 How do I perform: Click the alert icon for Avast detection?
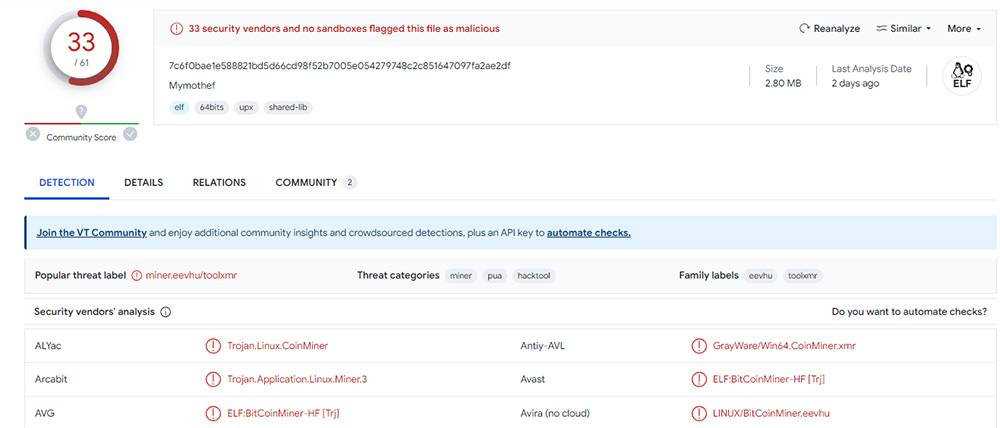[698, 380]
